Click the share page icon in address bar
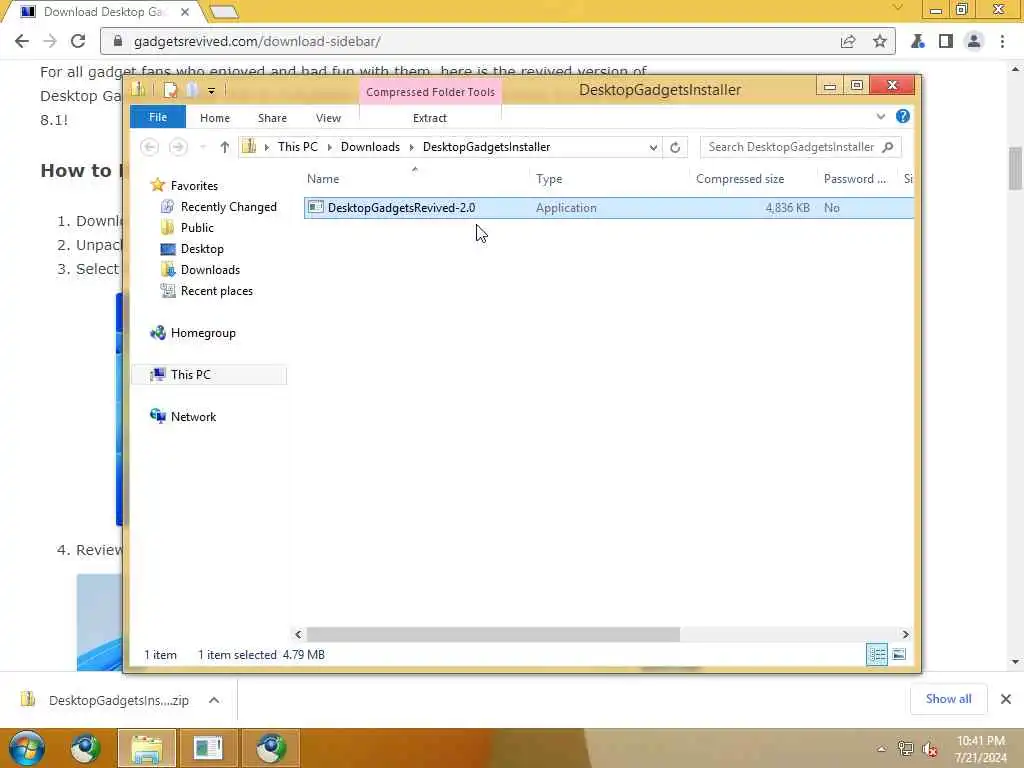The width and height of the screenshot is (1024, 768). (x=848, y=42)
